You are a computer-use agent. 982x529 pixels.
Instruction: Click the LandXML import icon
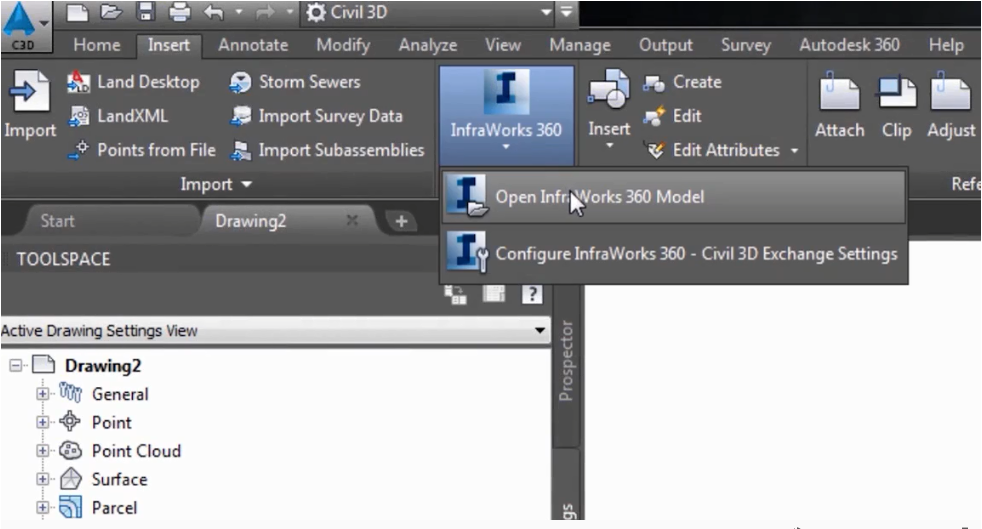point(79,116)
